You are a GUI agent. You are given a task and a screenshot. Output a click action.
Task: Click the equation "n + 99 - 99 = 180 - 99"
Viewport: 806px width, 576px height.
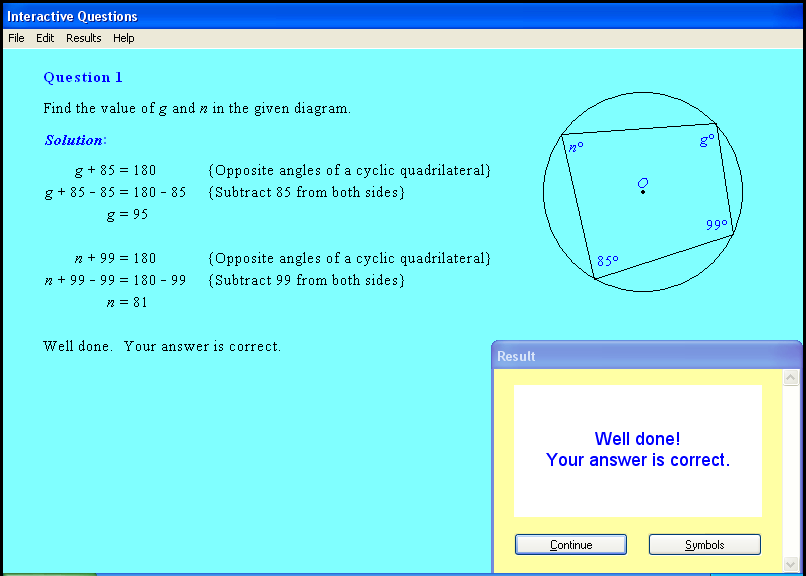pyautogui.click(x=116, y=280)
